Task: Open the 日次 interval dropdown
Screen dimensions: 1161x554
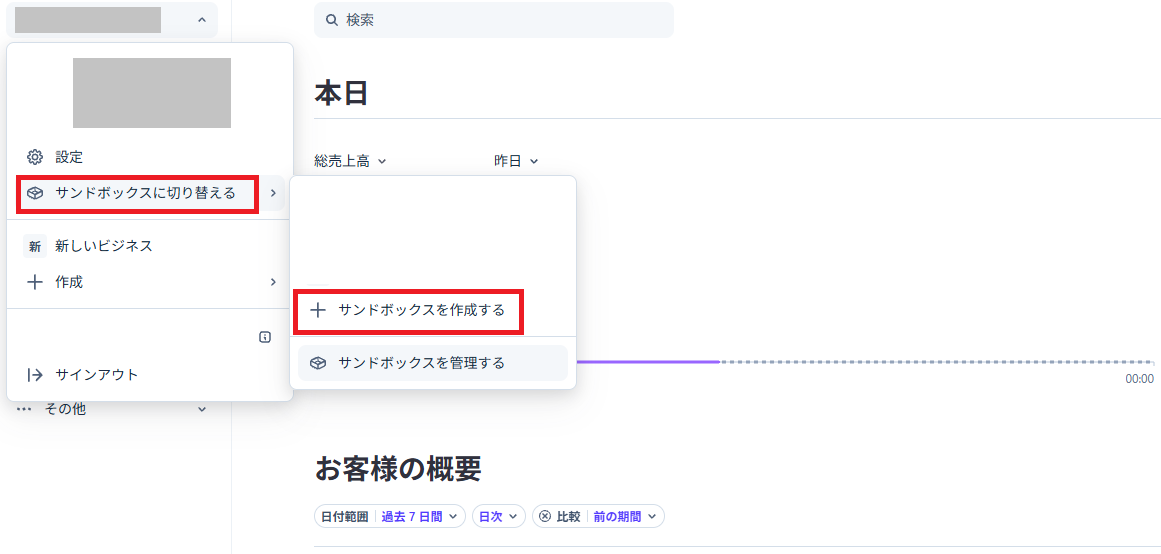Action: tap(499, 516)
